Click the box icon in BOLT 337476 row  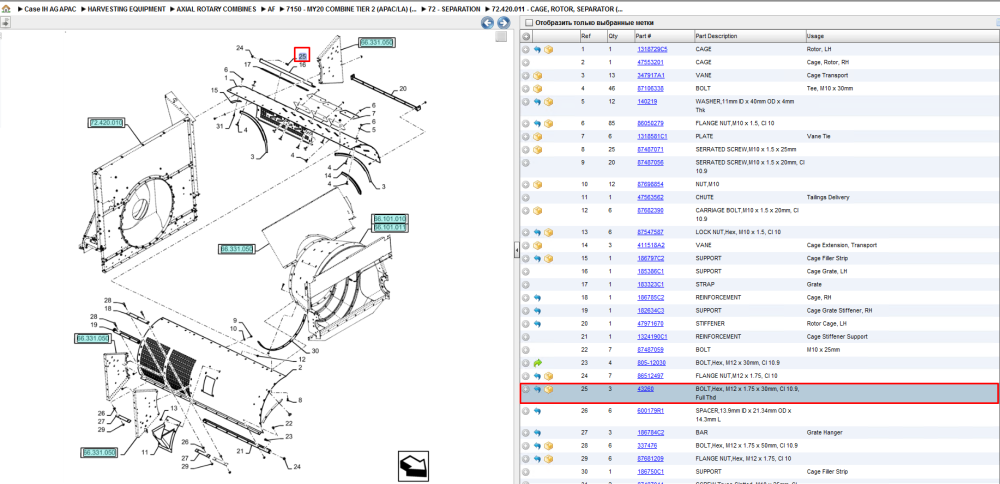548,446
